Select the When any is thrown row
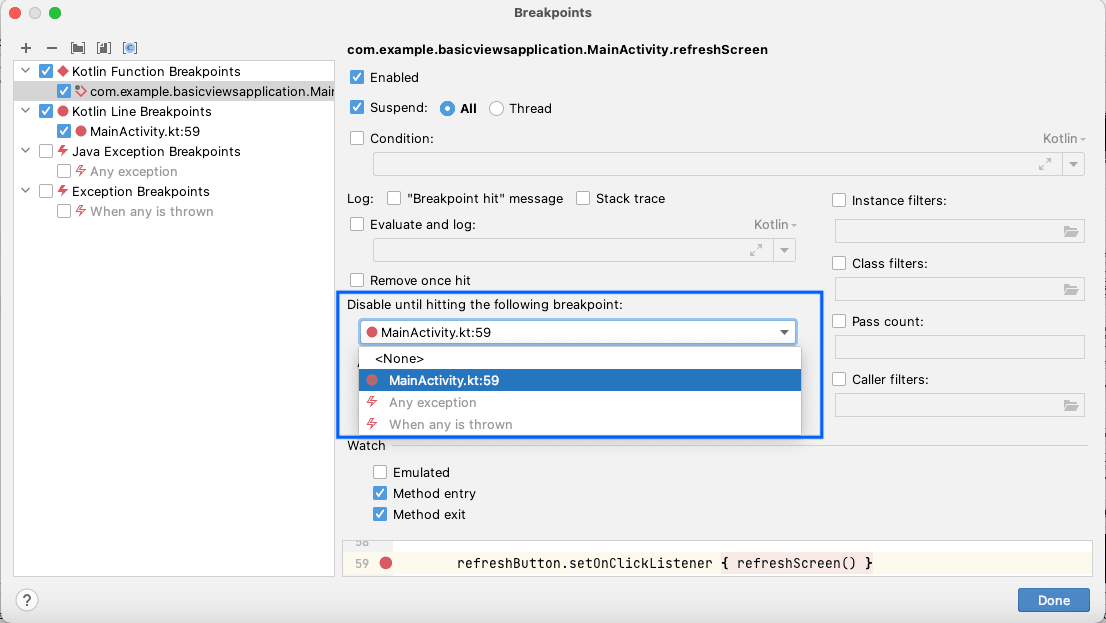 (174, 212)
